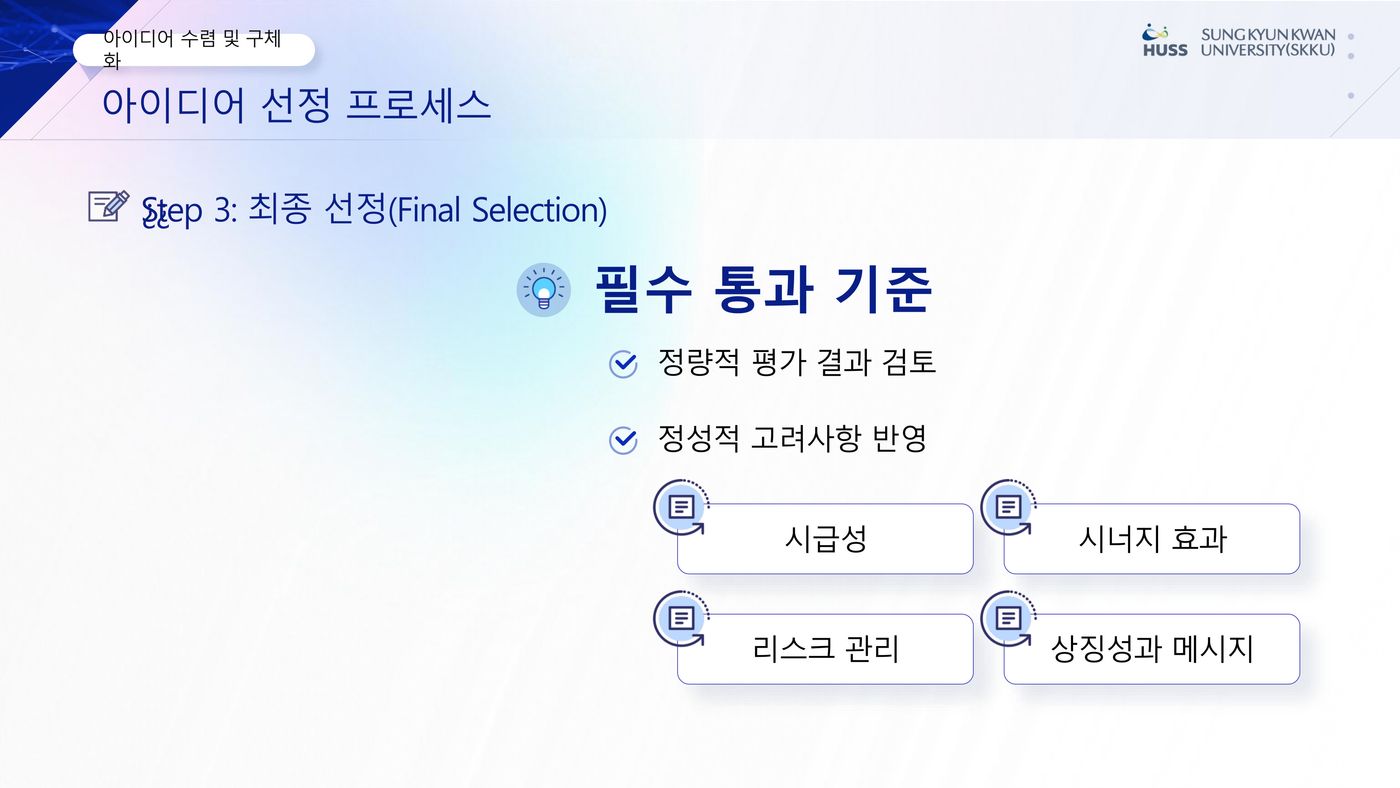The image size is (1400, 788).
Task: Click the light bulb icon
Action: click(x=543, y=290)
